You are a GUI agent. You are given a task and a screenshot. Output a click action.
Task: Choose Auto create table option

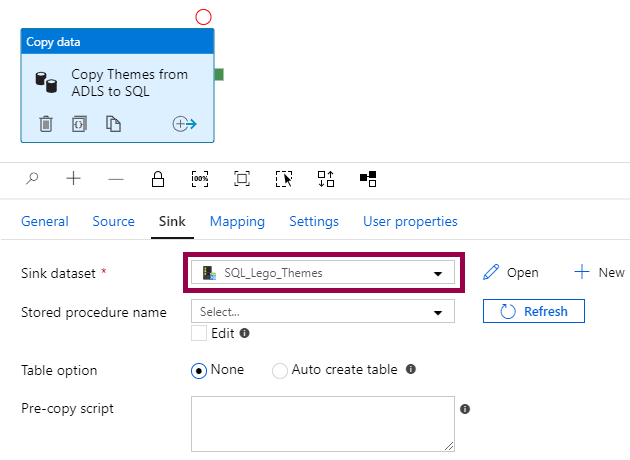coord(280,370)
